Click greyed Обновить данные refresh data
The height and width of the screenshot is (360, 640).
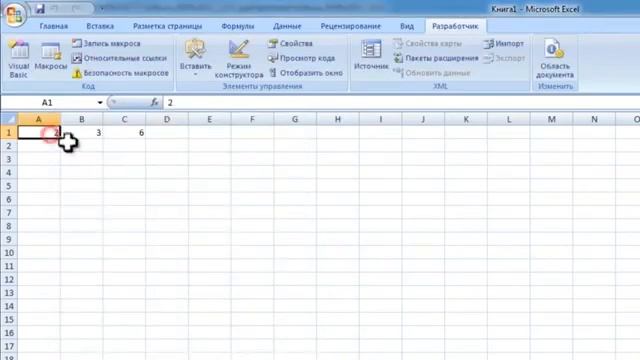[432, 73]
